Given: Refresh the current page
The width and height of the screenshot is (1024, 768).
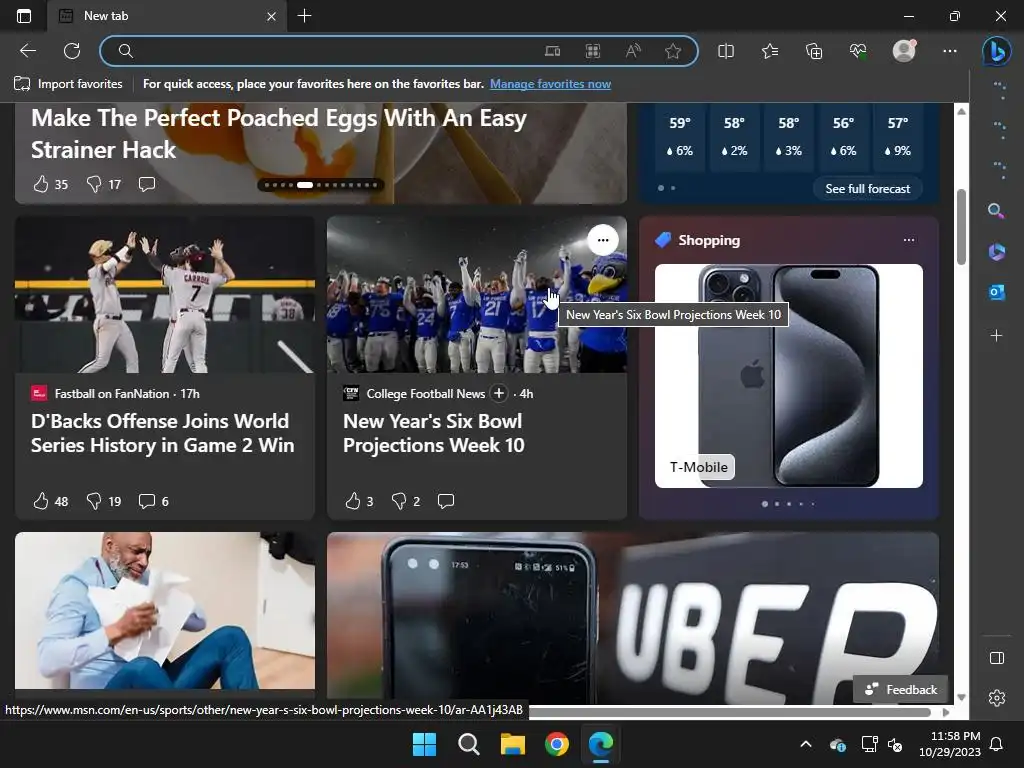Looking at the screenshot, I should click(72, 51).
